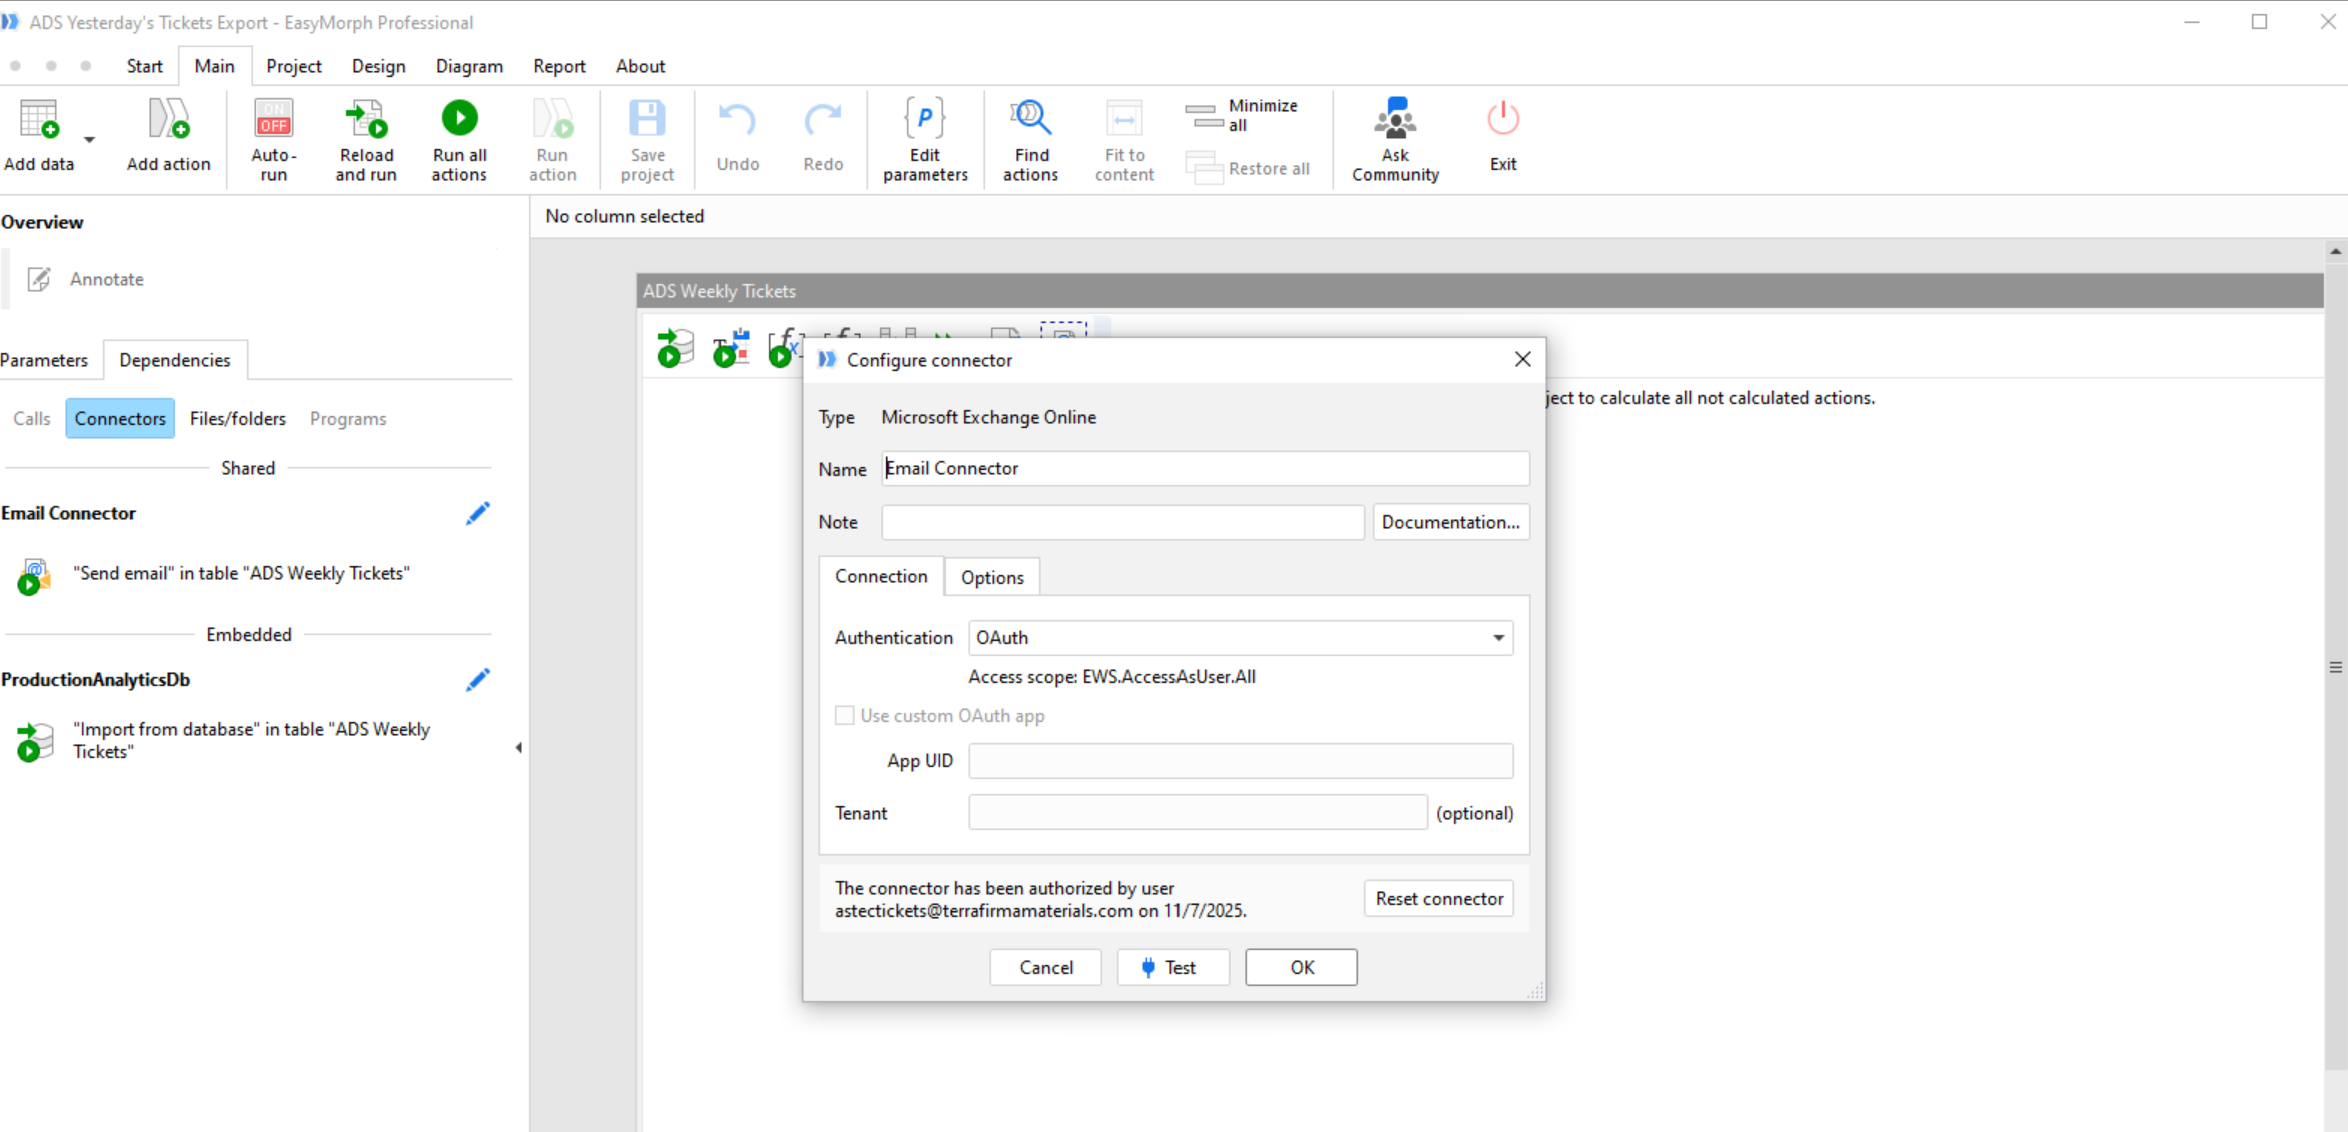Edit Email Connector with pencil icon
The image size is (2348, 1132).
click(478, 513)
